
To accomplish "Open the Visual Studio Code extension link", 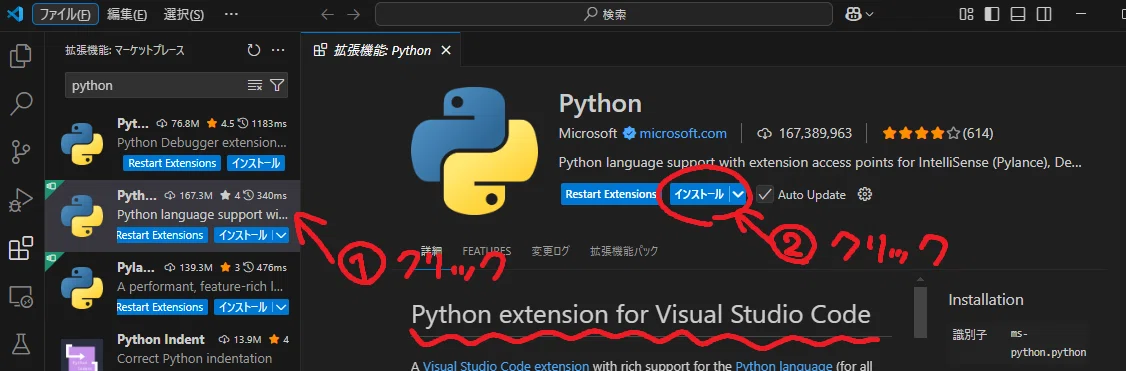I will point(505,365).
